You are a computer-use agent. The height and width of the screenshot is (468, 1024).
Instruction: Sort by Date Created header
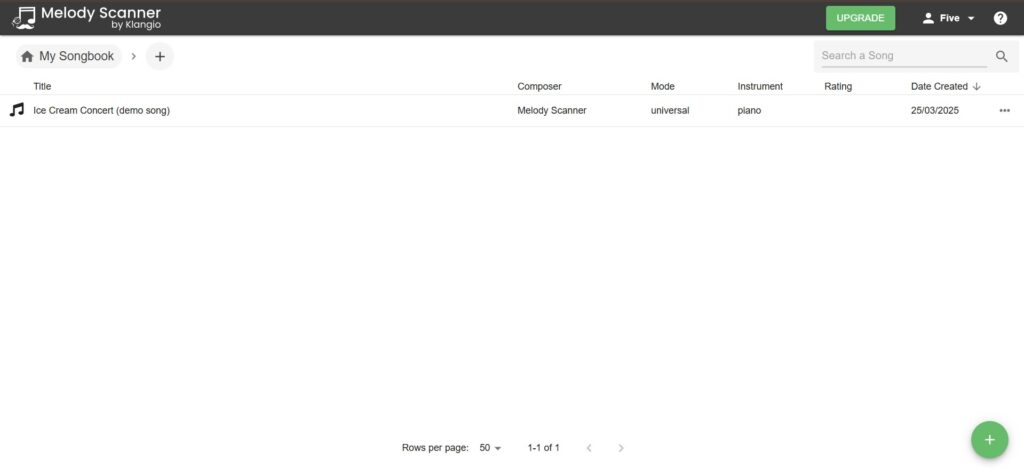click(x=939, y=86)
